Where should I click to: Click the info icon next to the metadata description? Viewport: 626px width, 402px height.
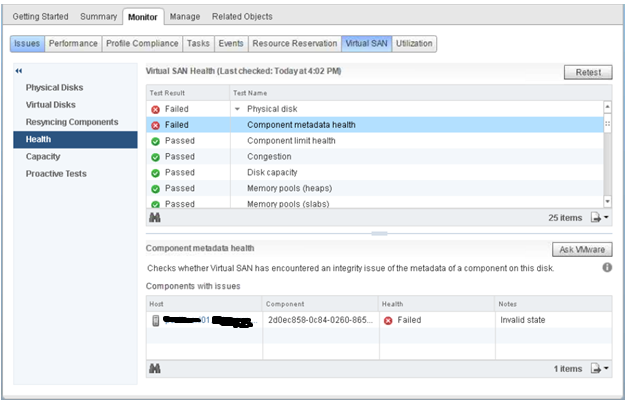[x=606, y=268]
